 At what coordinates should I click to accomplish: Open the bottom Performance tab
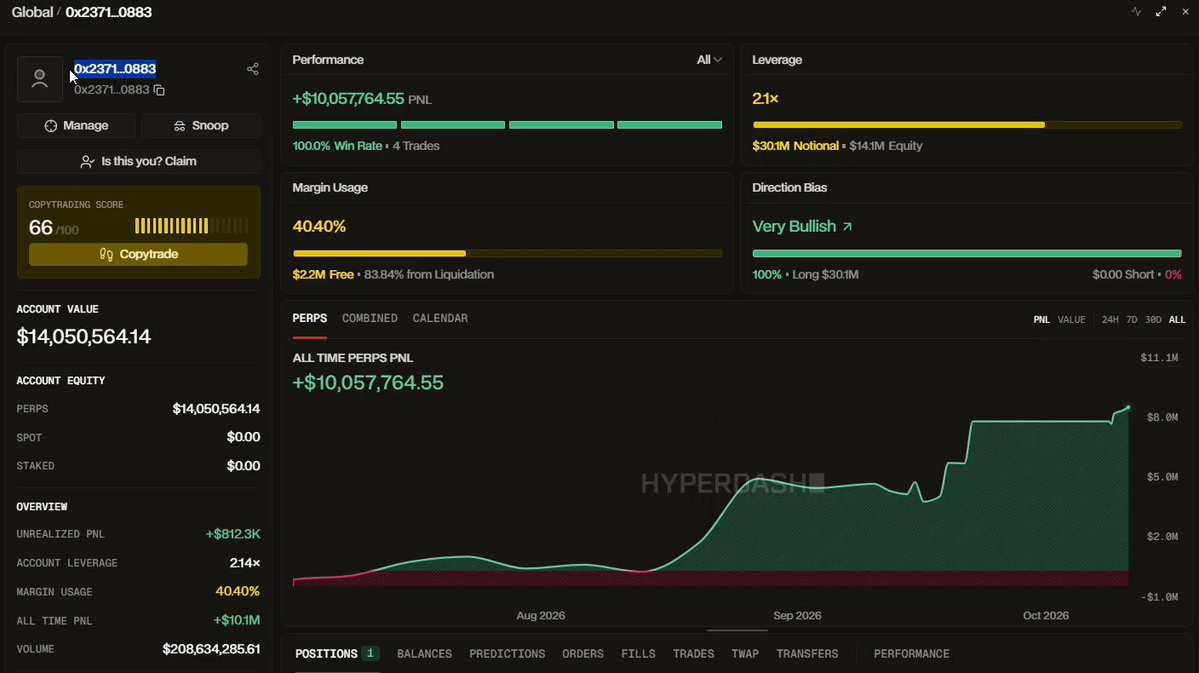tap(911, 654)
